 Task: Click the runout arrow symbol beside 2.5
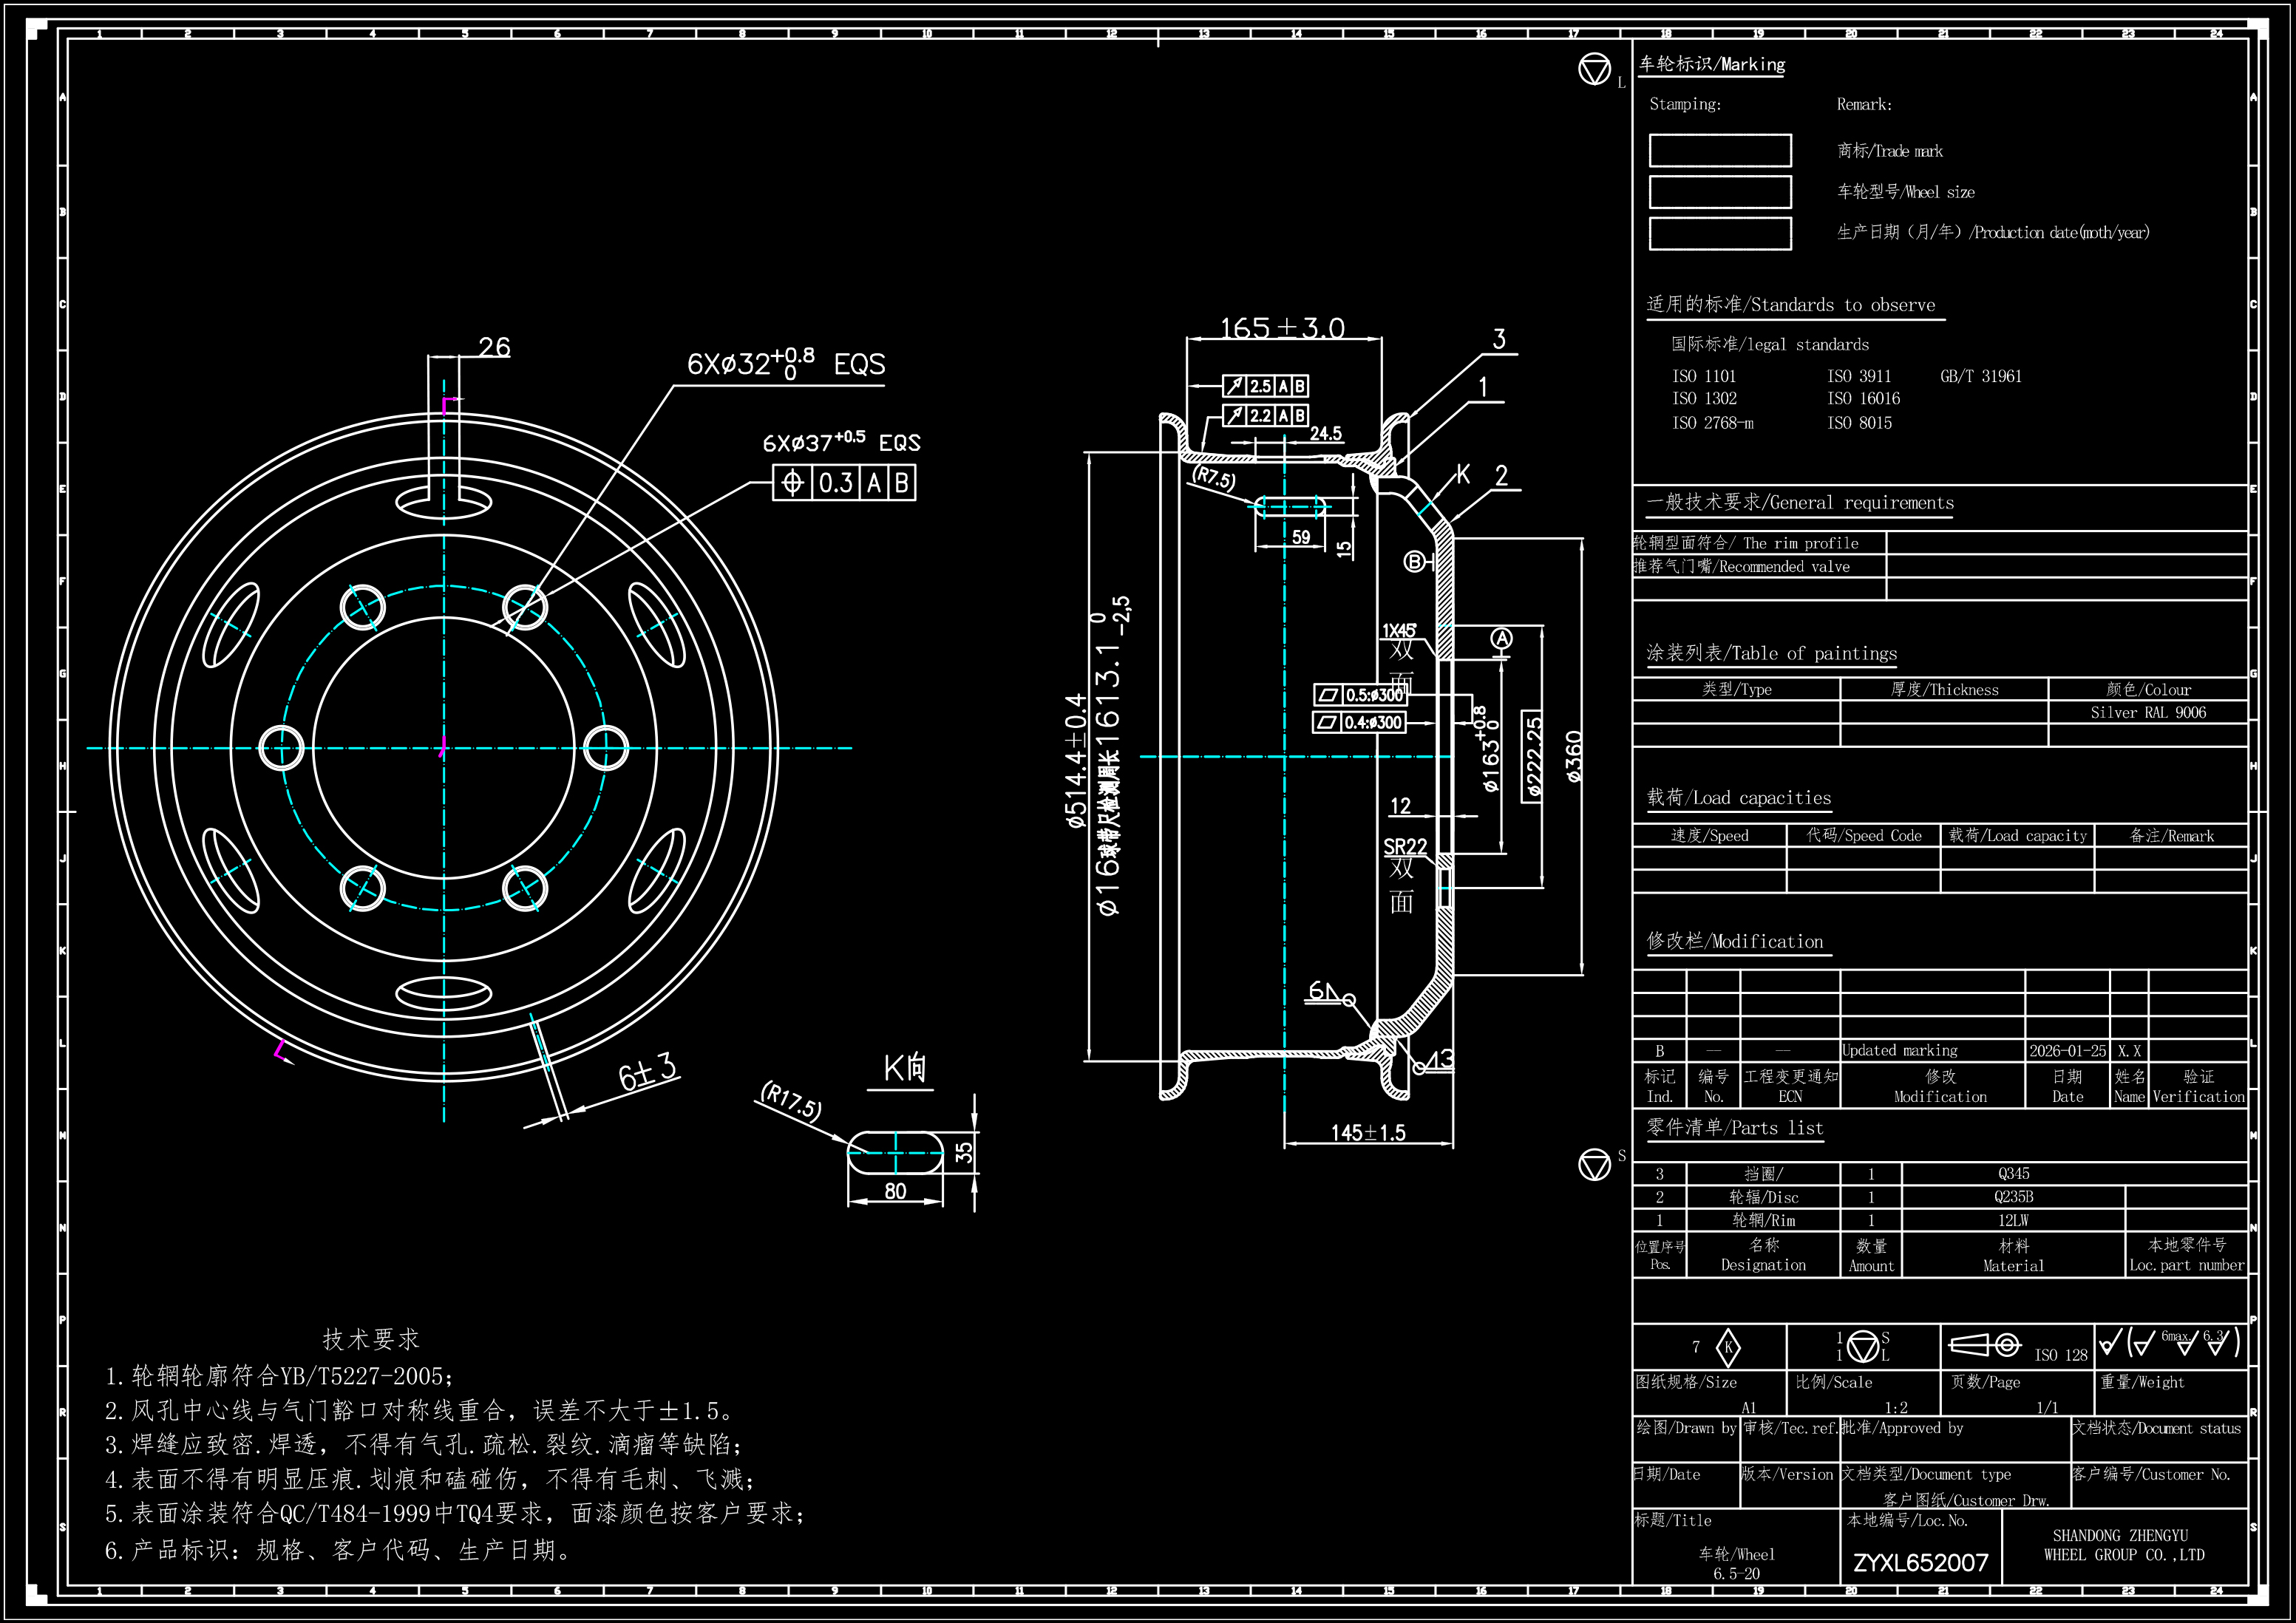(1235, 386)
